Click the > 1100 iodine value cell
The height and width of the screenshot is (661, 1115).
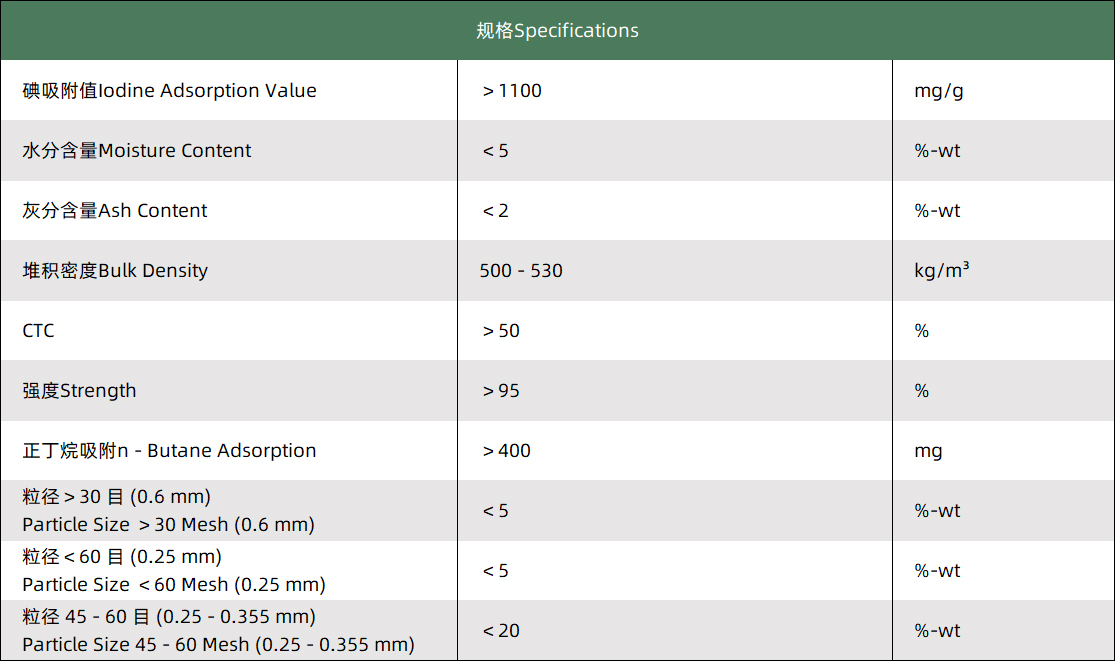pos(512,91)
